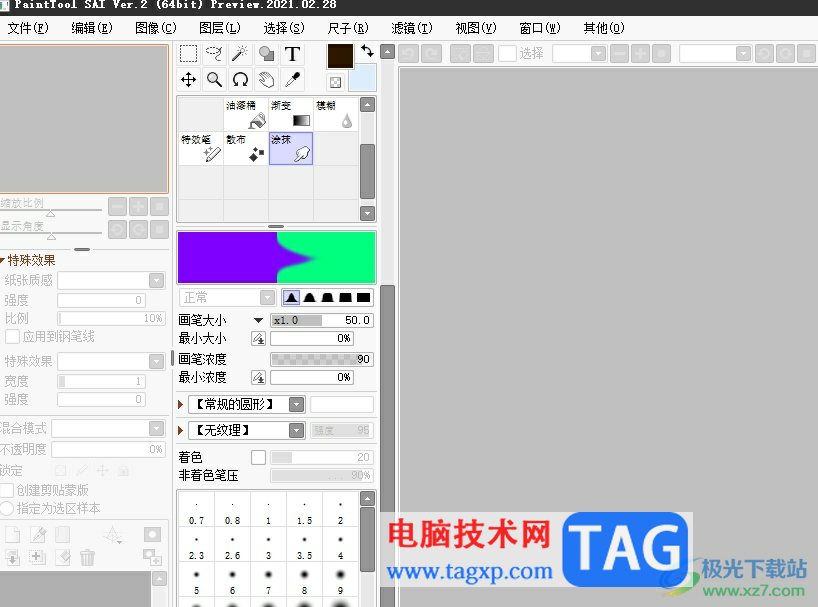Expand the 无纹理 settings triangle
818x607 pixels.
(181, 430)
